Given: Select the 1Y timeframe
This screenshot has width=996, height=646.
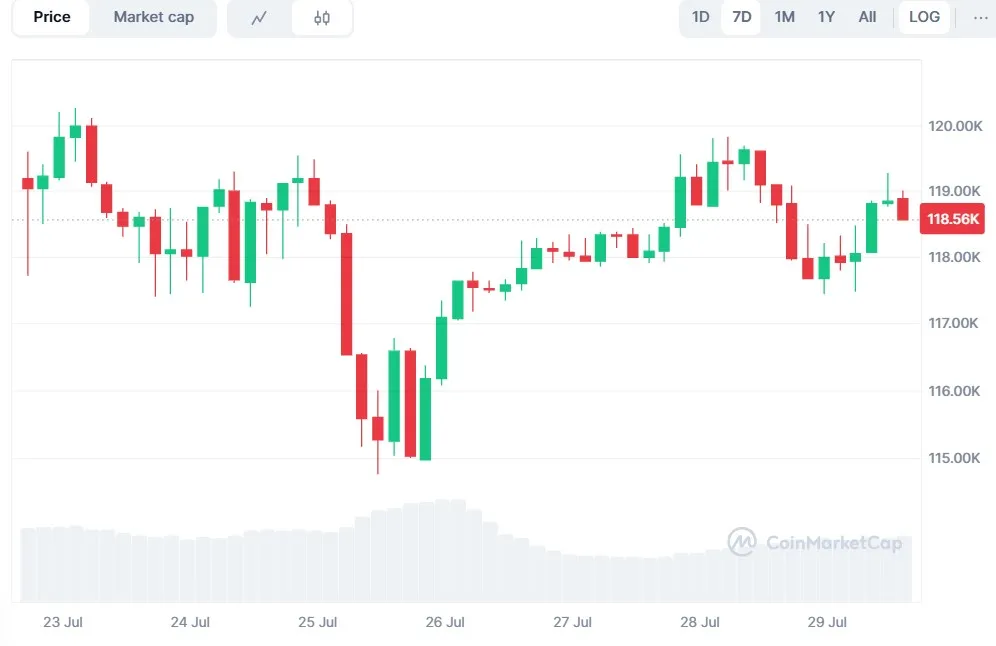Looking at the screenshot, I should point(826,17).
